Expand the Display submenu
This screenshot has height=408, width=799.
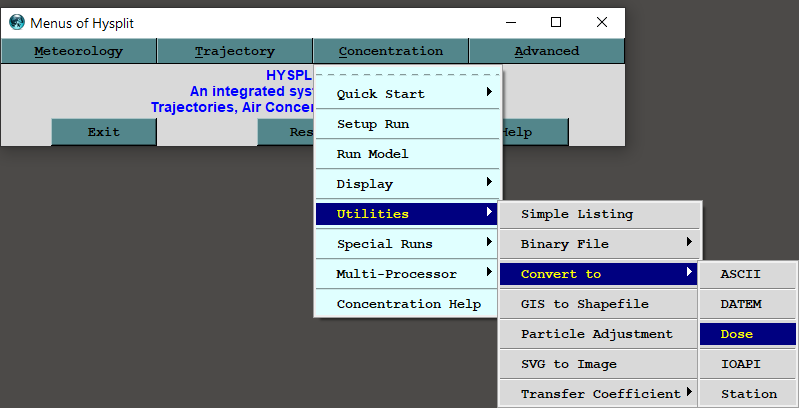[408, 184]
